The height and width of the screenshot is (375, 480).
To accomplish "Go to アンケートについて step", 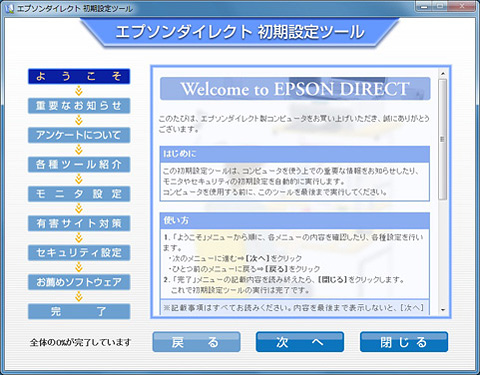I will tap(79, 135).
